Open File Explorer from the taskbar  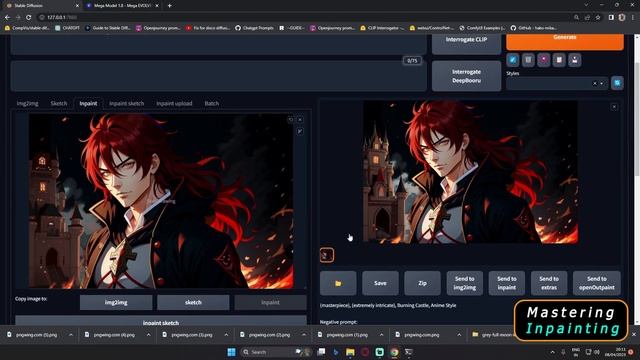tap(350, 352)
